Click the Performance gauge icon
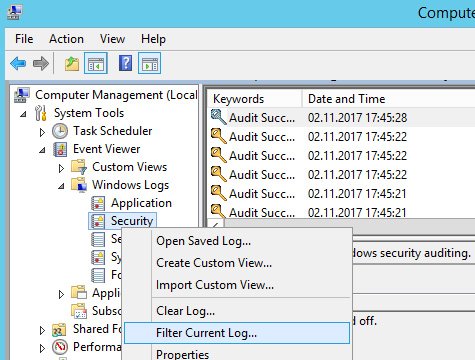 60,347
